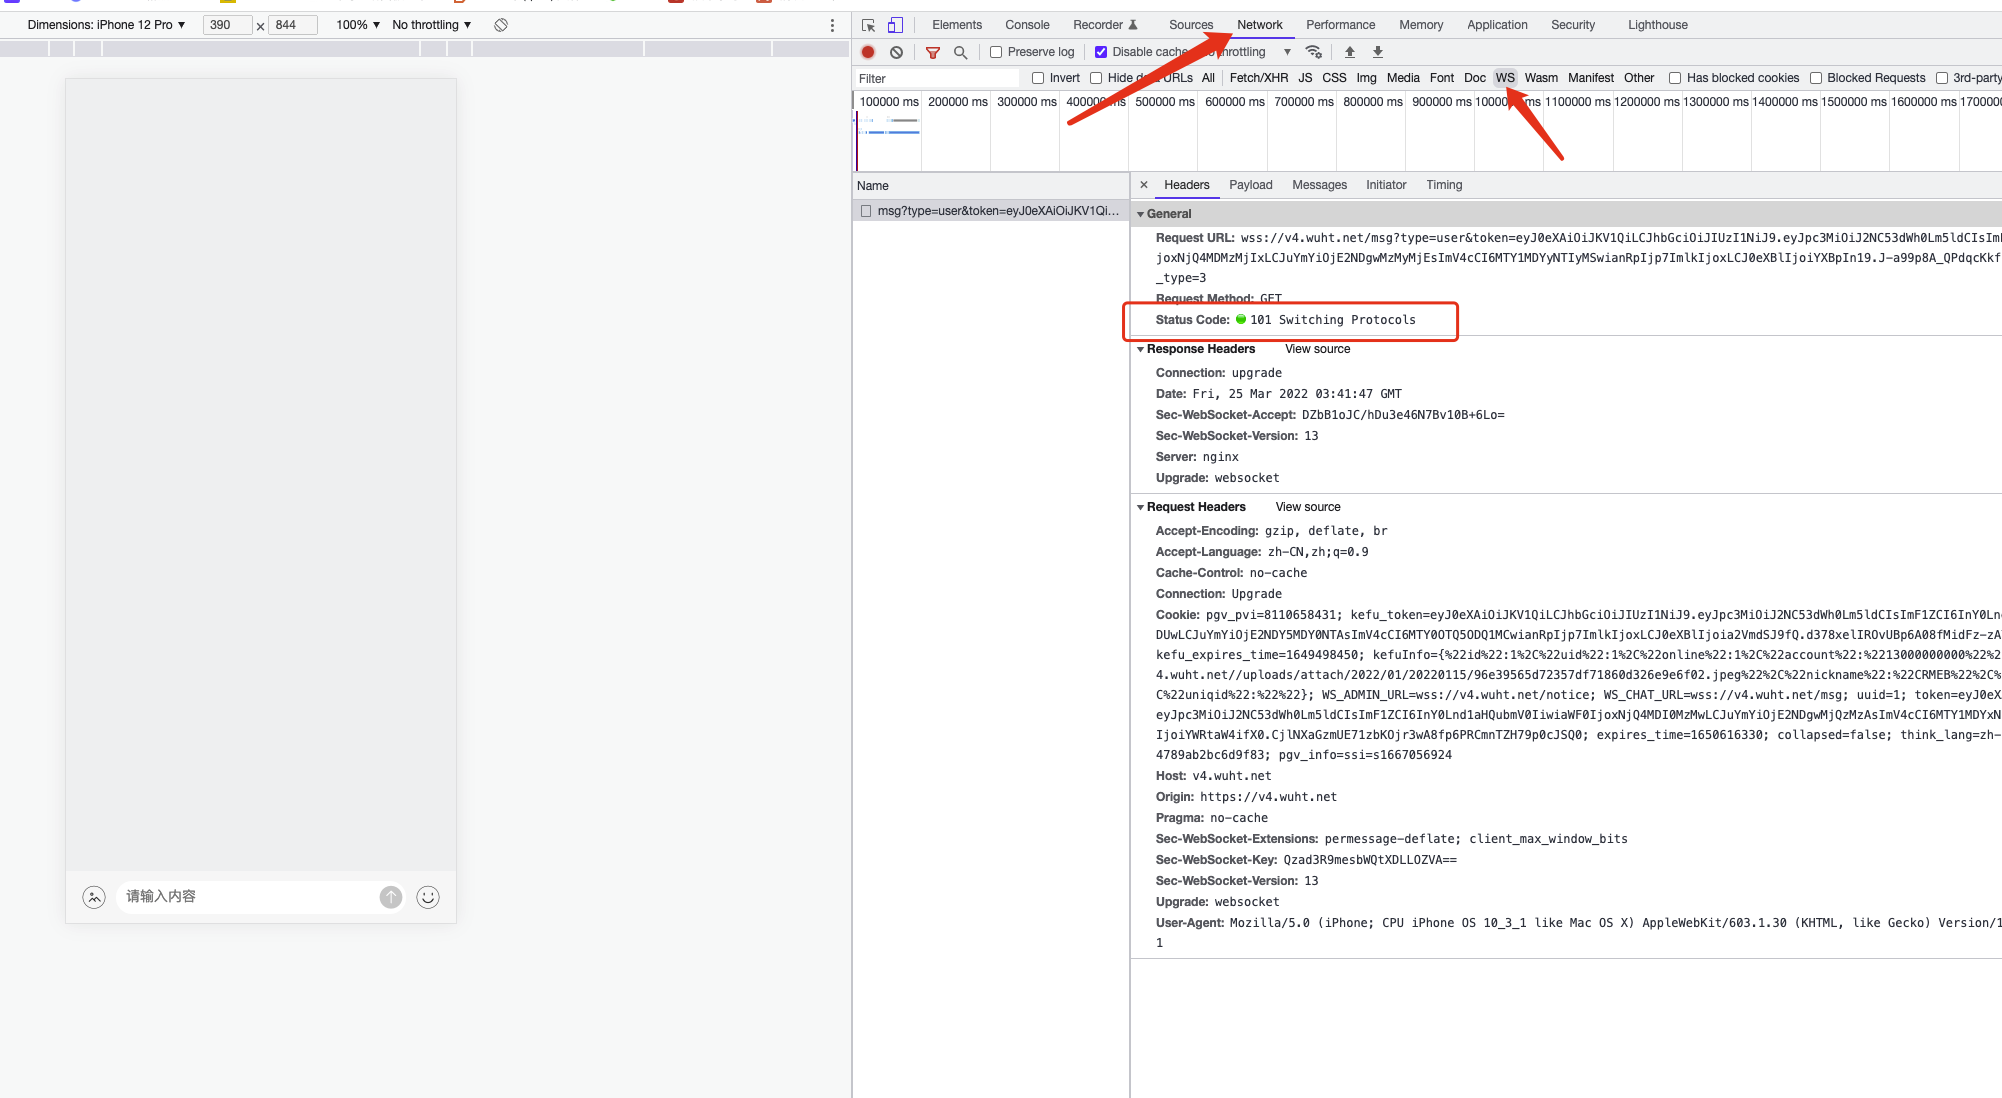Select the Fetch/XHR filter type
Image resolution: width=2002 pixels, height=1098 pixels.
pyautogui.click(x=1258, y=78)
